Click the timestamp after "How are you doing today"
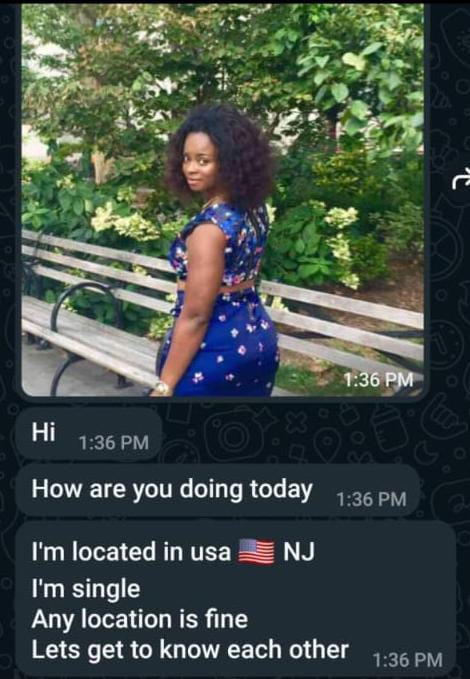470x679 pixels. click(x=371, y=499)
